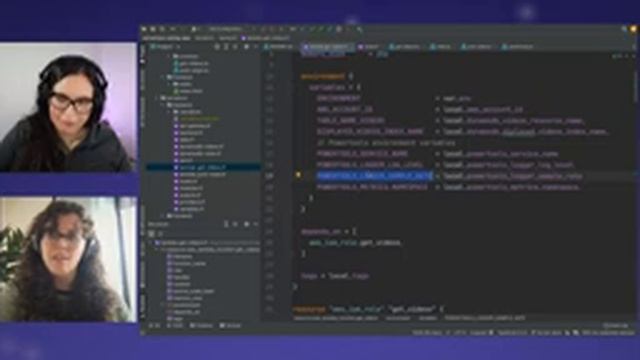
Task: Hide the Structure panel with the minimize icon
Action: coord(256,224)
